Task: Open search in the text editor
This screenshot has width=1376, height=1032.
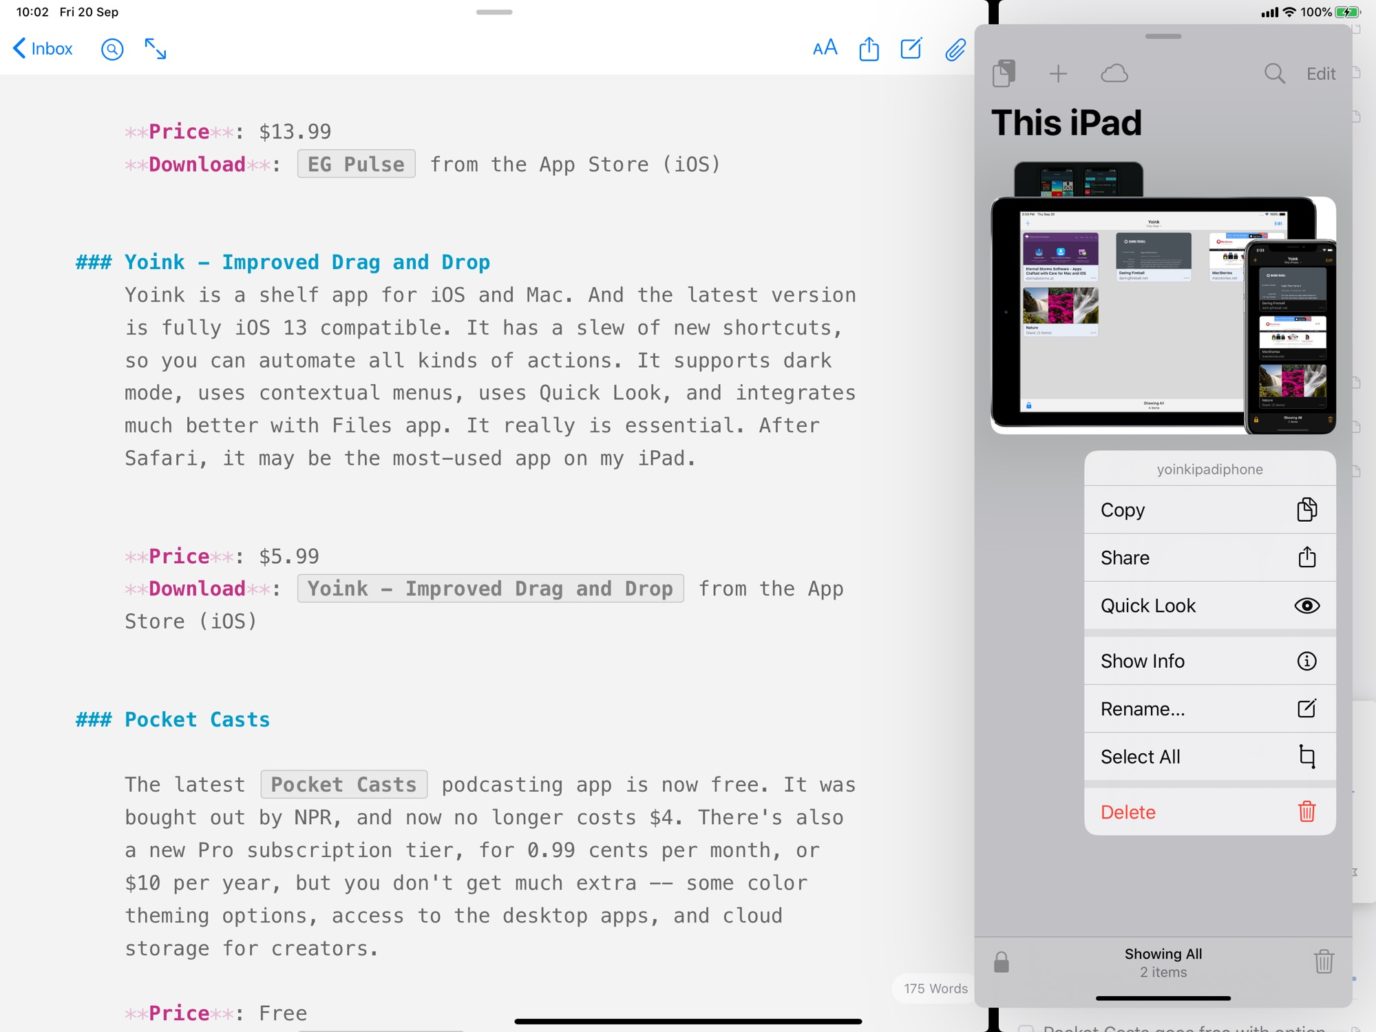Action: pos(111,48)
